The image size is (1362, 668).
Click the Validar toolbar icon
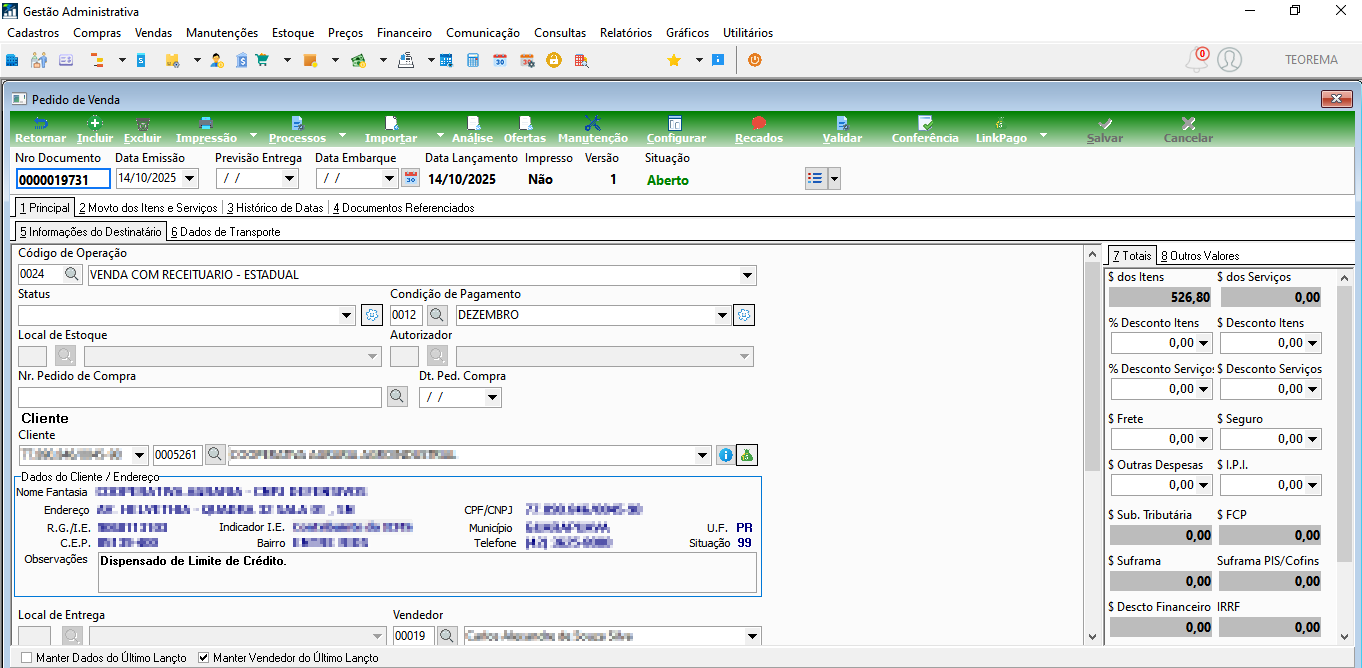[842, 123]
